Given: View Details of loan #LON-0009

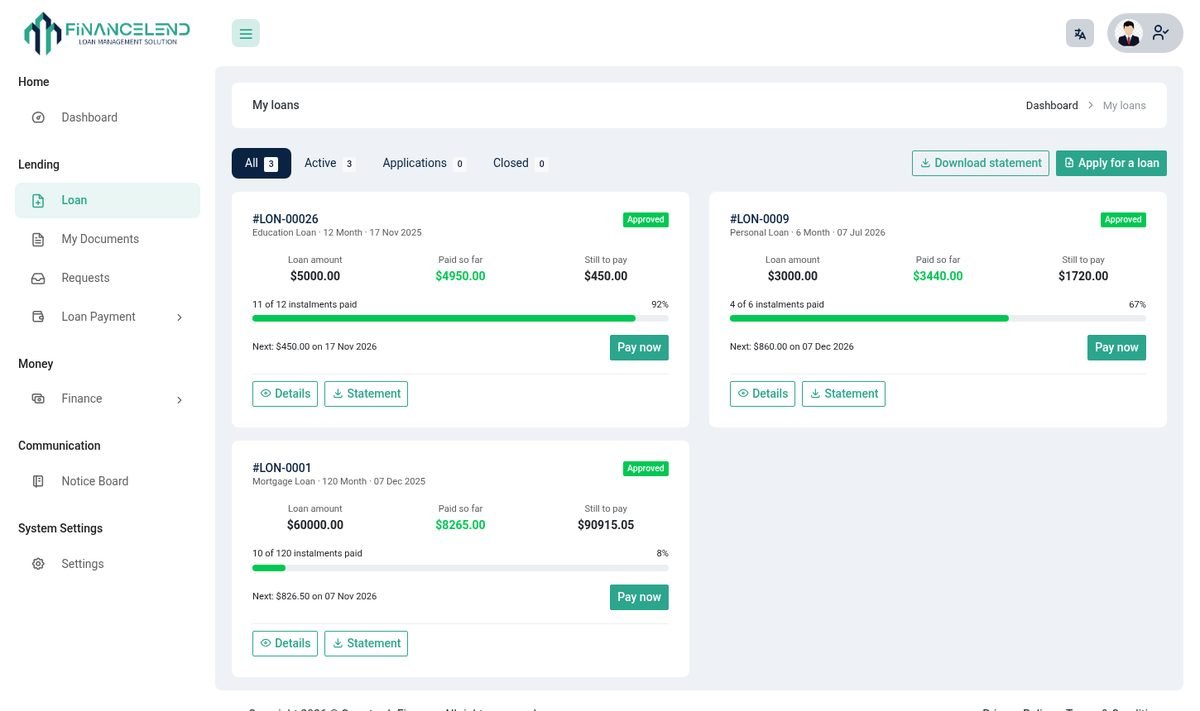Looking at the screenshot, I should 762,394.
